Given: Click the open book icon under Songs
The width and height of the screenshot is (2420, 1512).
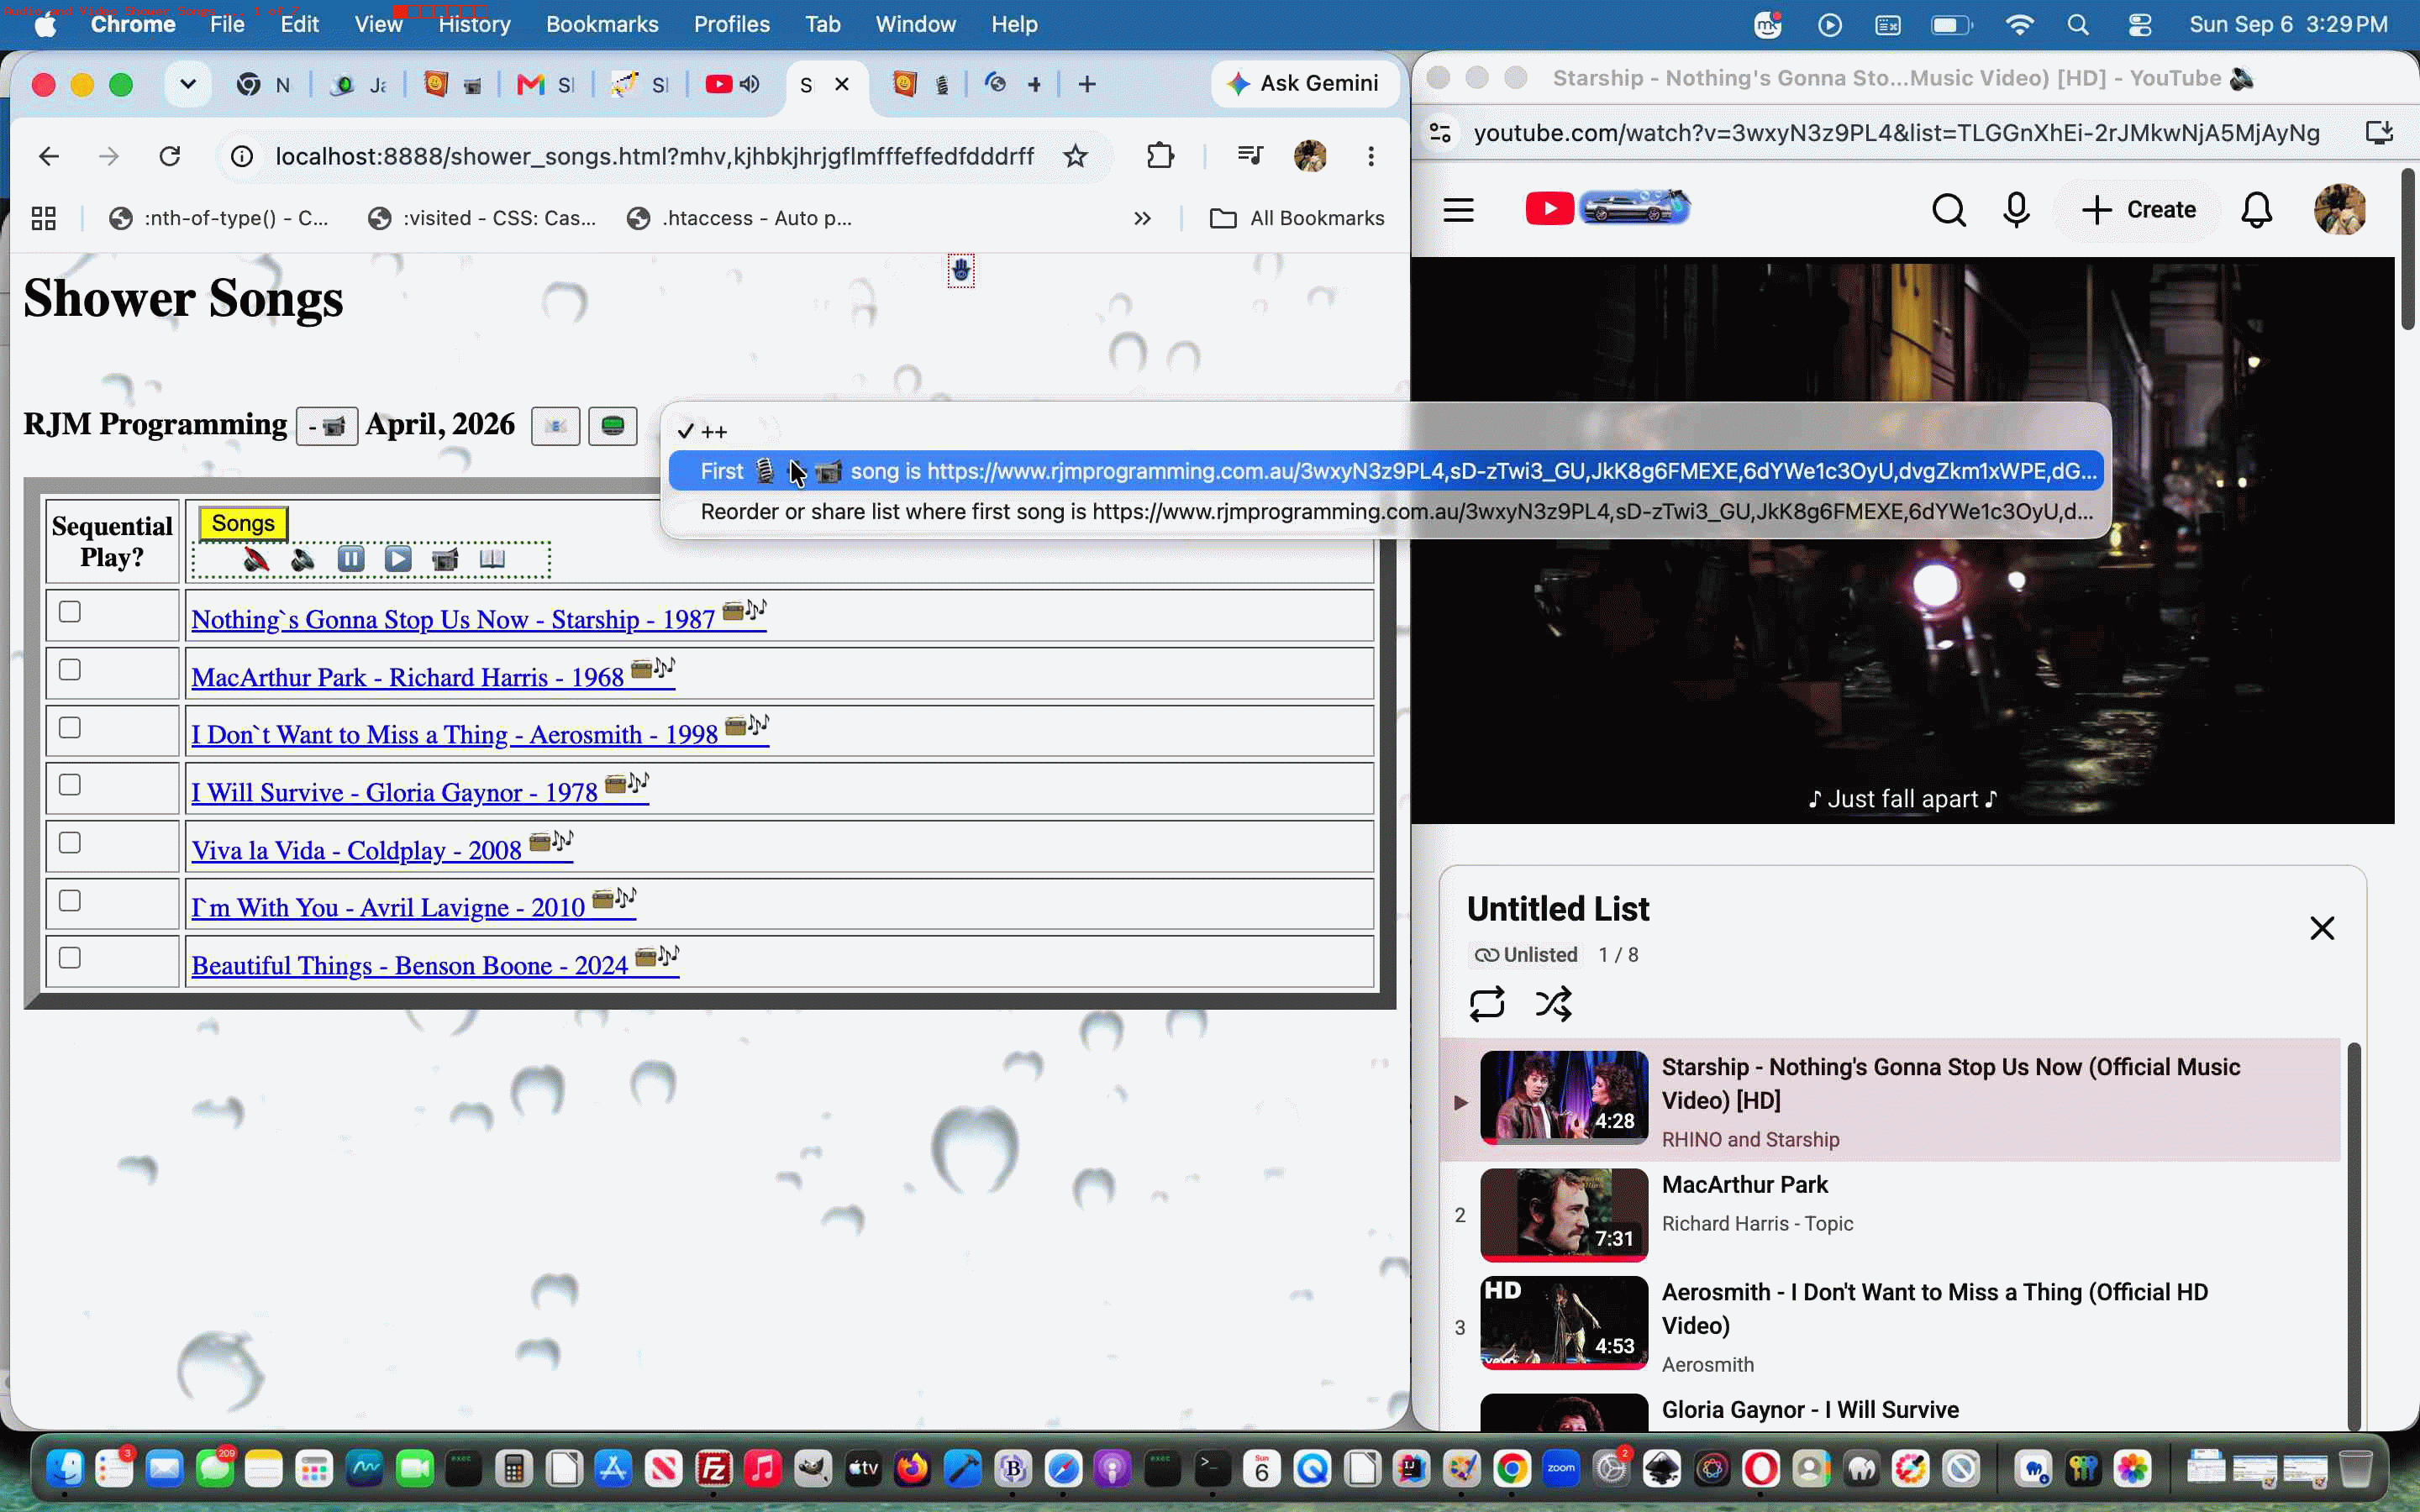Looking at the screenshot, I should (492, 559).
